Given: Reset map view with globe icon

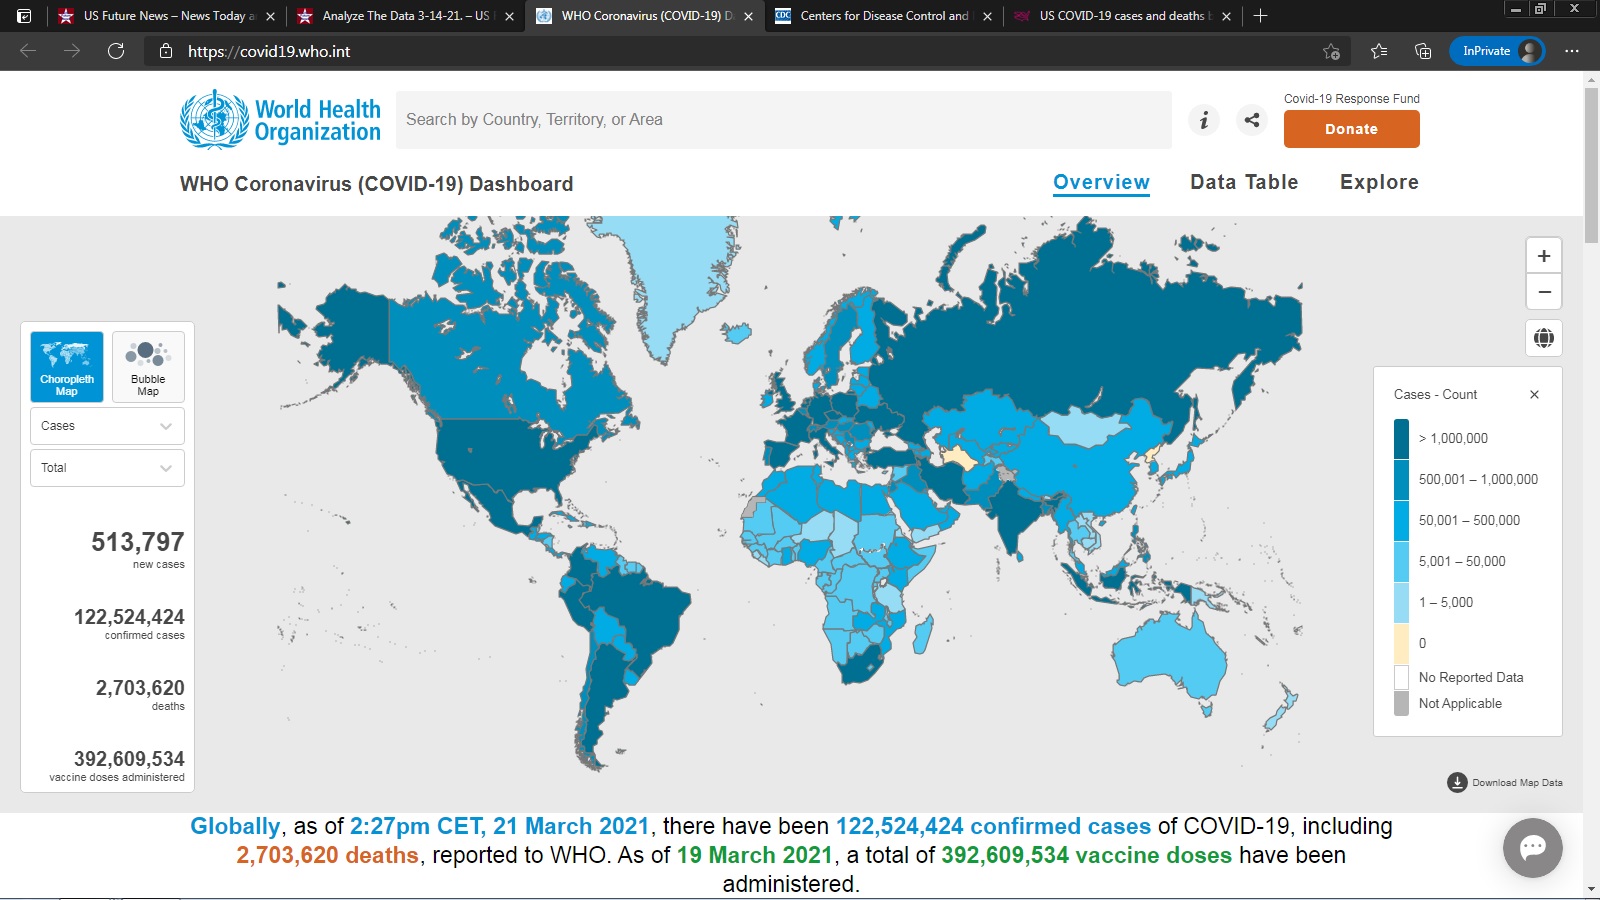Looking at the screenshot, I should click(1543, 338).
